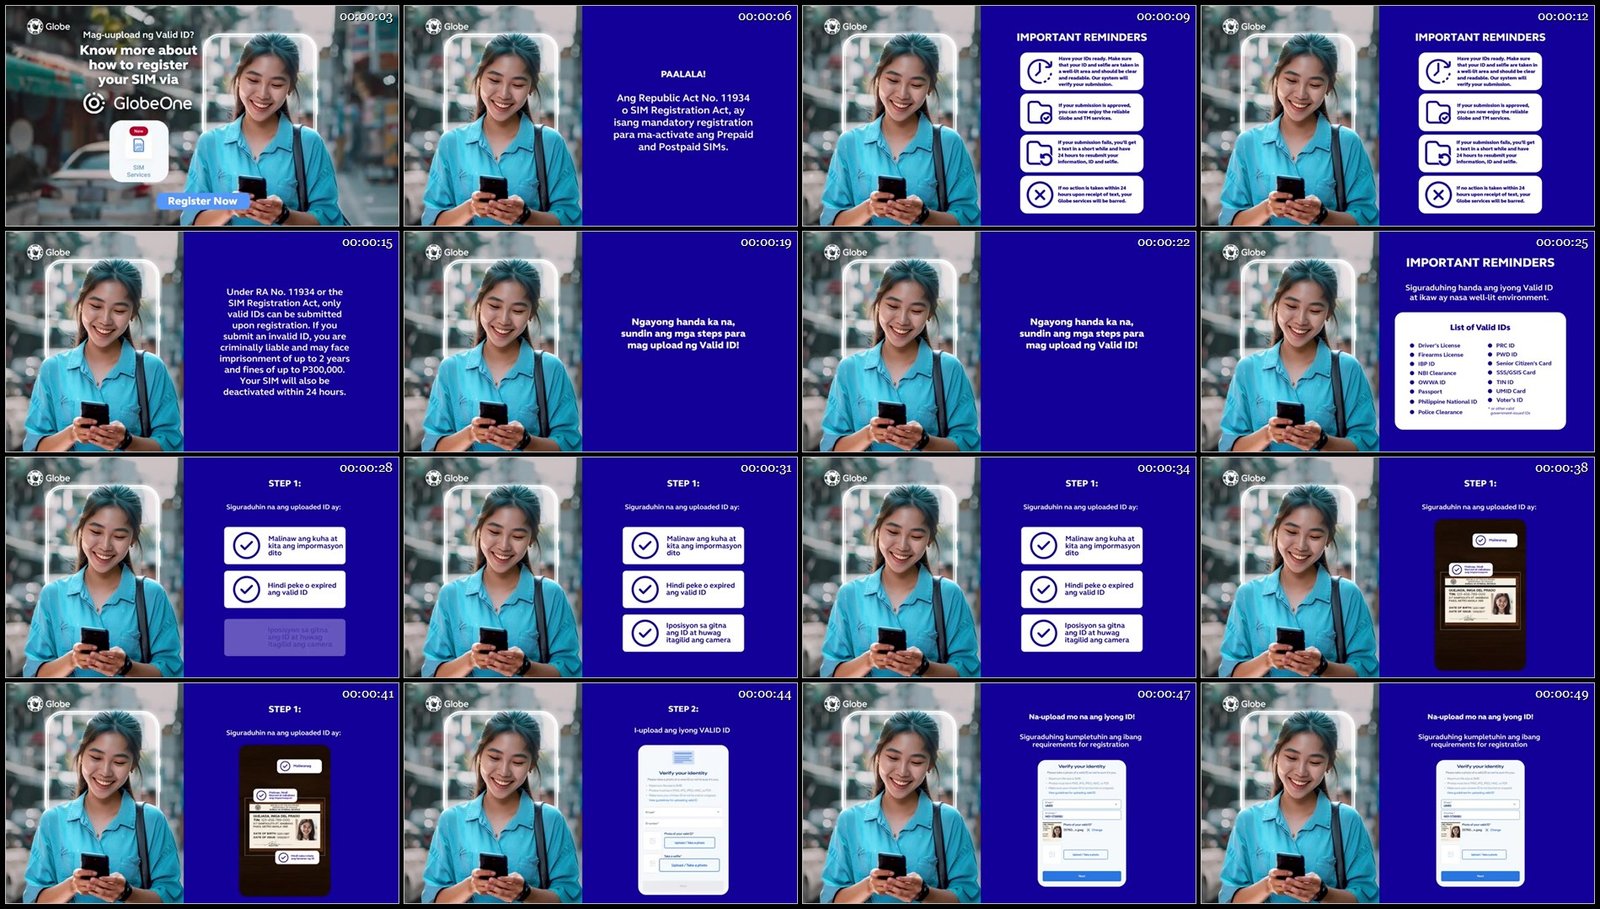Screen dimensions: 1600x909
Task: Click 'Driver's License' in List of Valid IDs
Action: point(1439,345)
